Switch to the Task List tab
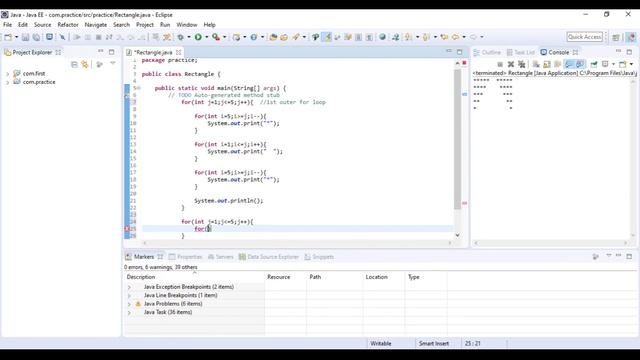The image size is (640, 360). click(520, 52)
